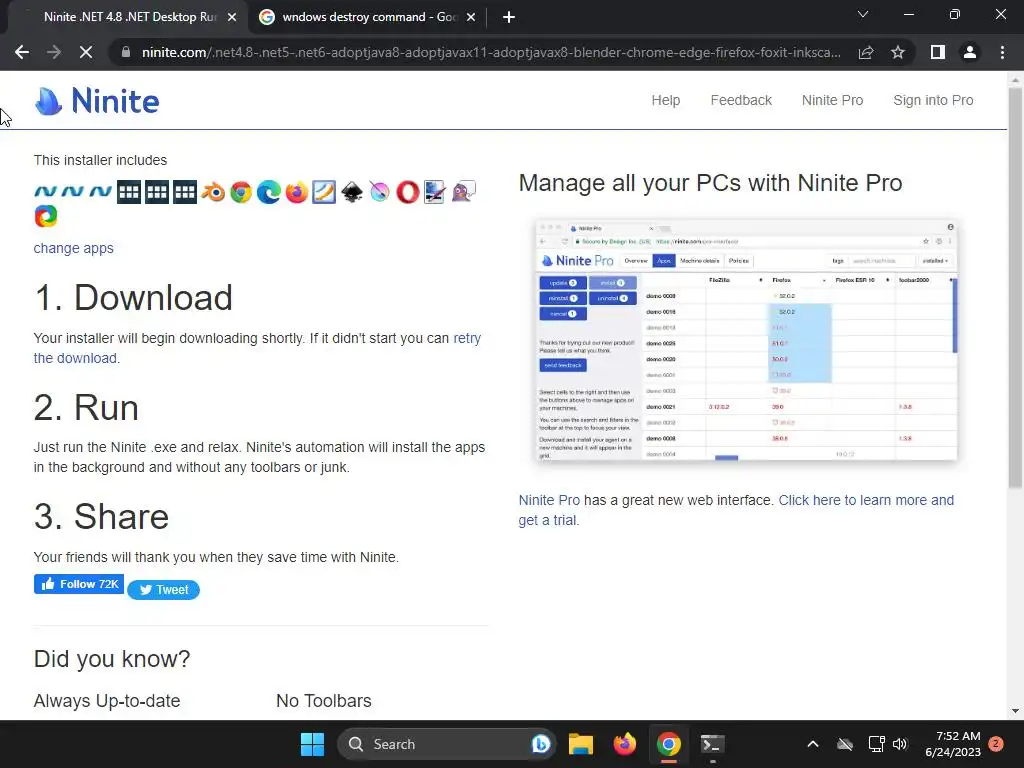Stop the page loading with the X button
The width and height of the screenshot is (1024, 768).
click(86, 52)
